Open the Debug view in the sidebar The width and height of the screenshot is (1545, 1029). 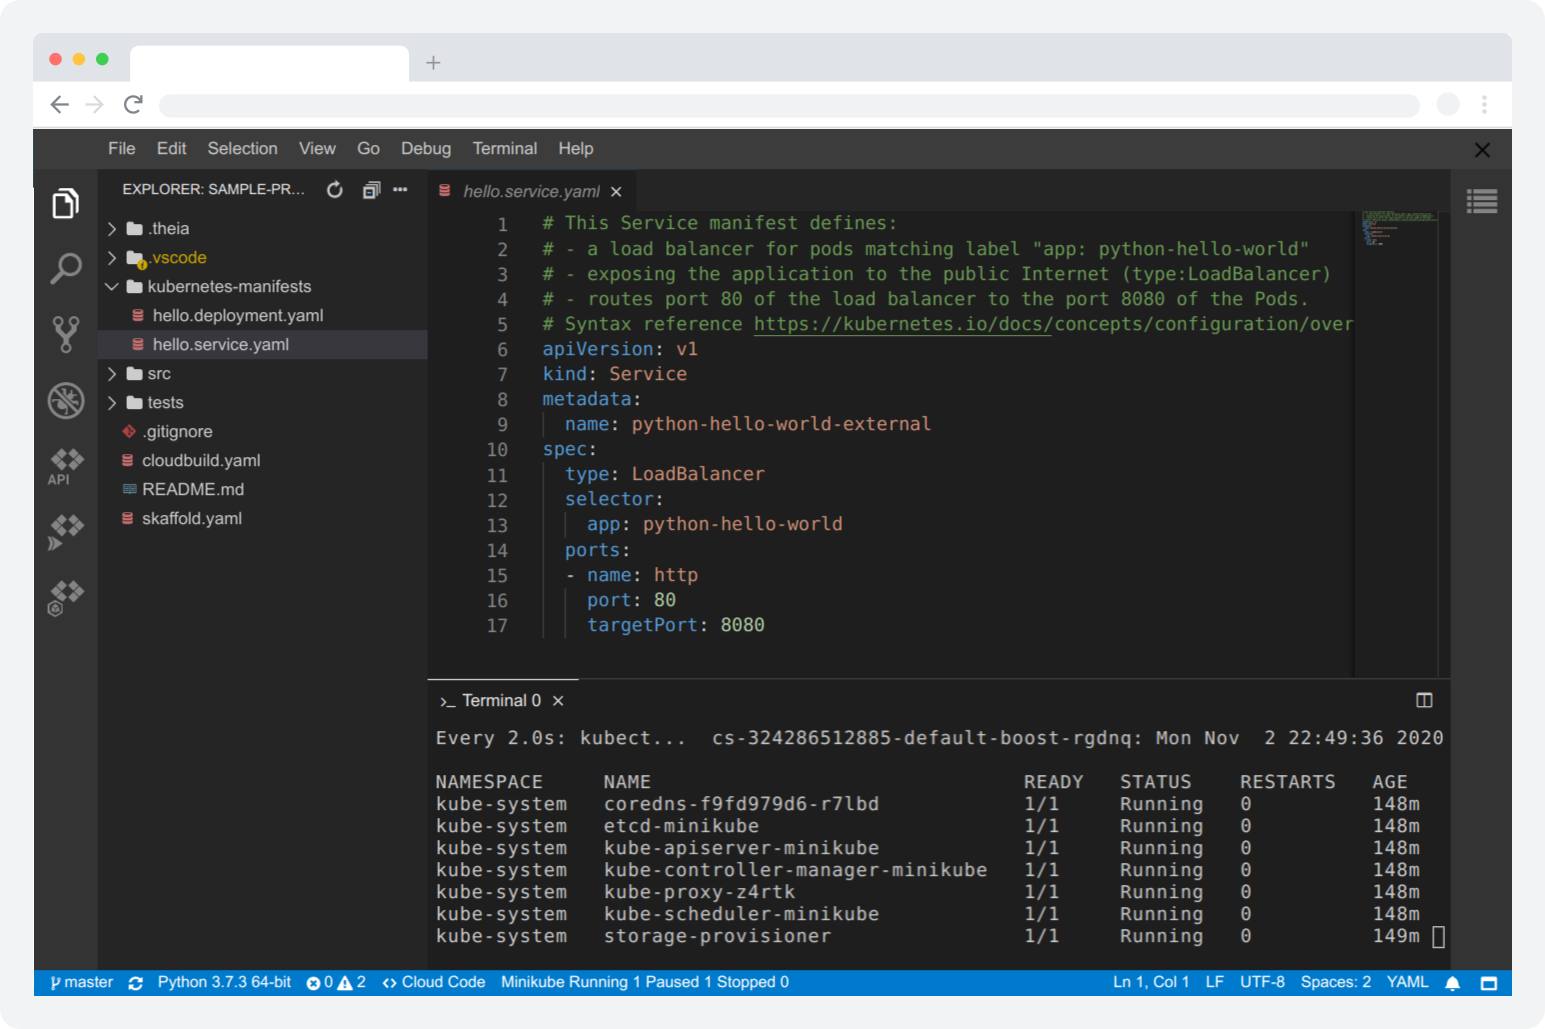click(x=65, y=400)
